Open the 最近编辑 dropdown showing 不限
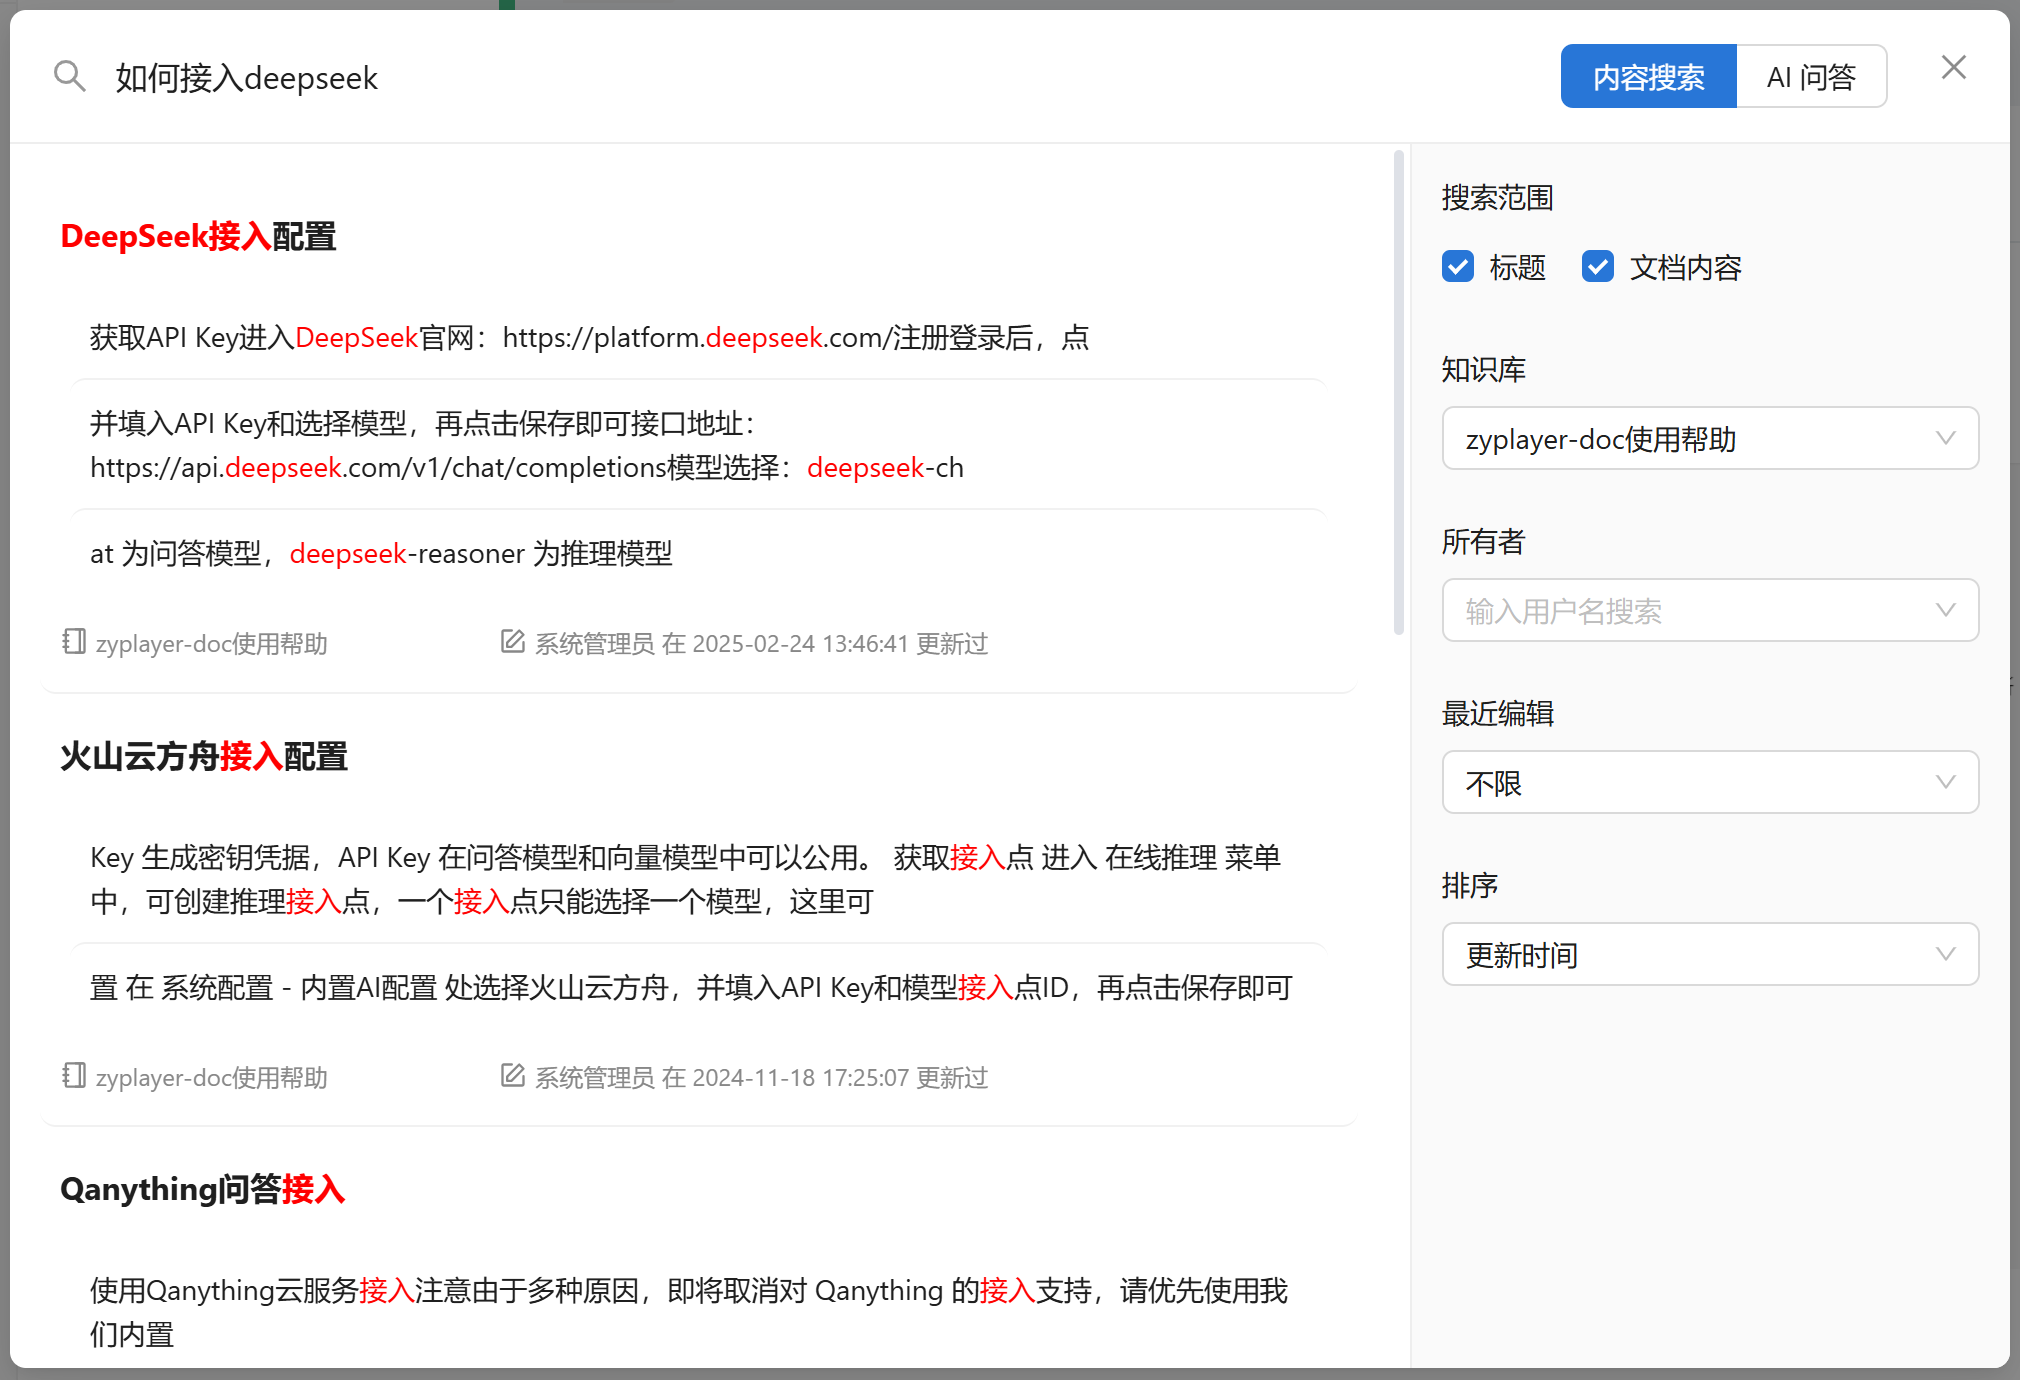The height and width of the screenshot is (1380, 2020). [x=1710, y=782]
